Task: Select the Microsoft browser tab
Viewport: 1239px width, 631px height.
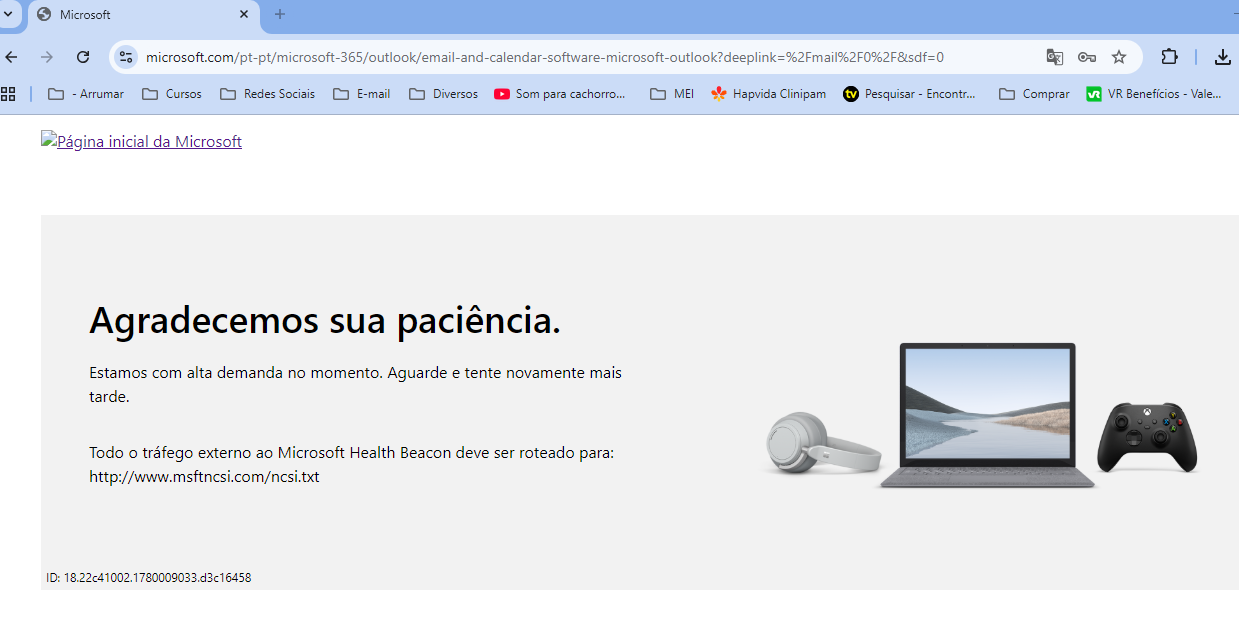Action: click(x=143, y=15)
